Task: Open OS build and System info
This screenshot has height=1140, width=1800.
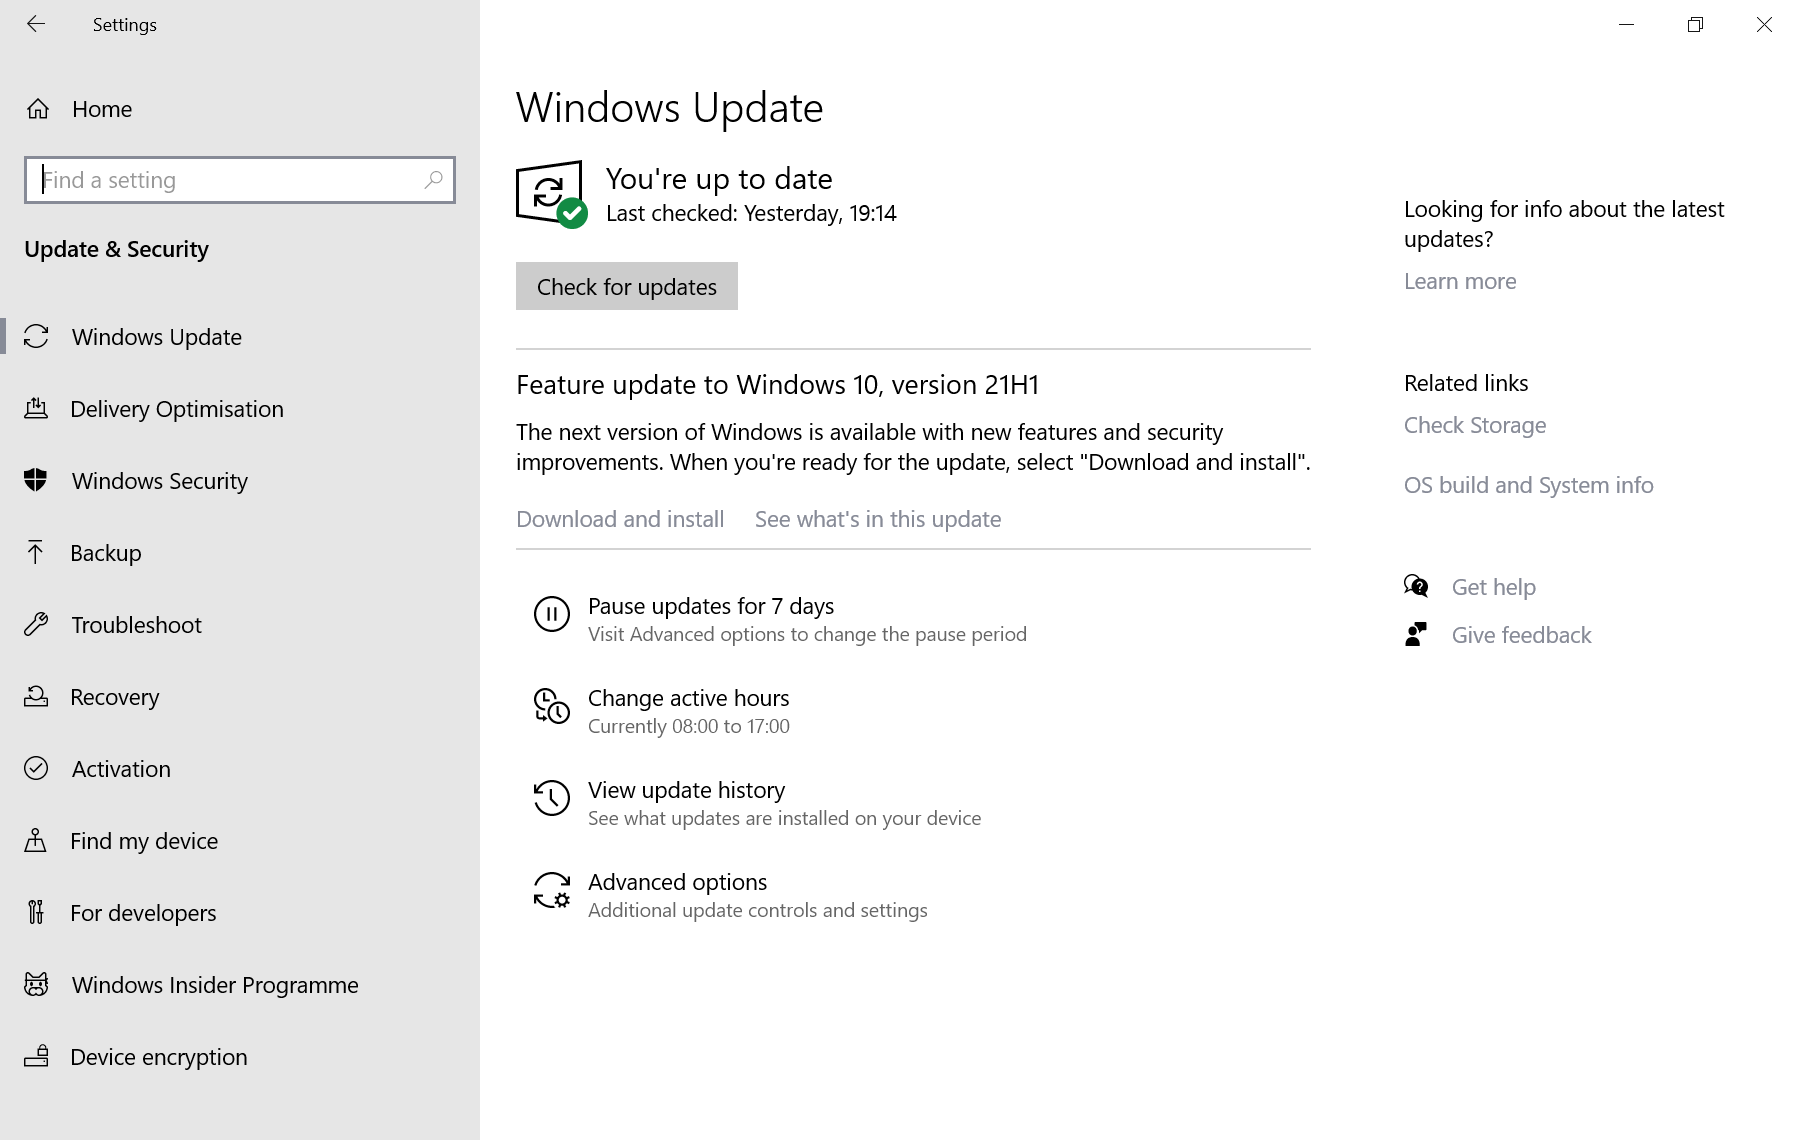Action: click(x=1529, y=485)
